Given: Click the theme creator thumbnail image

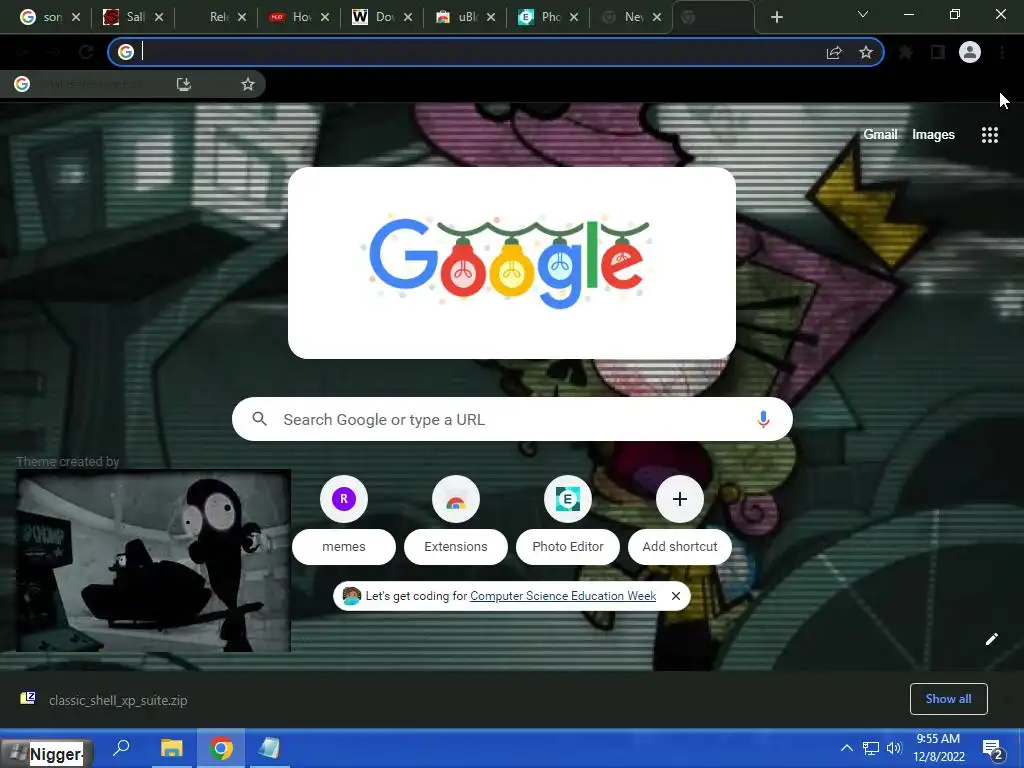Looking at the screenshot, I should (153, 561).
